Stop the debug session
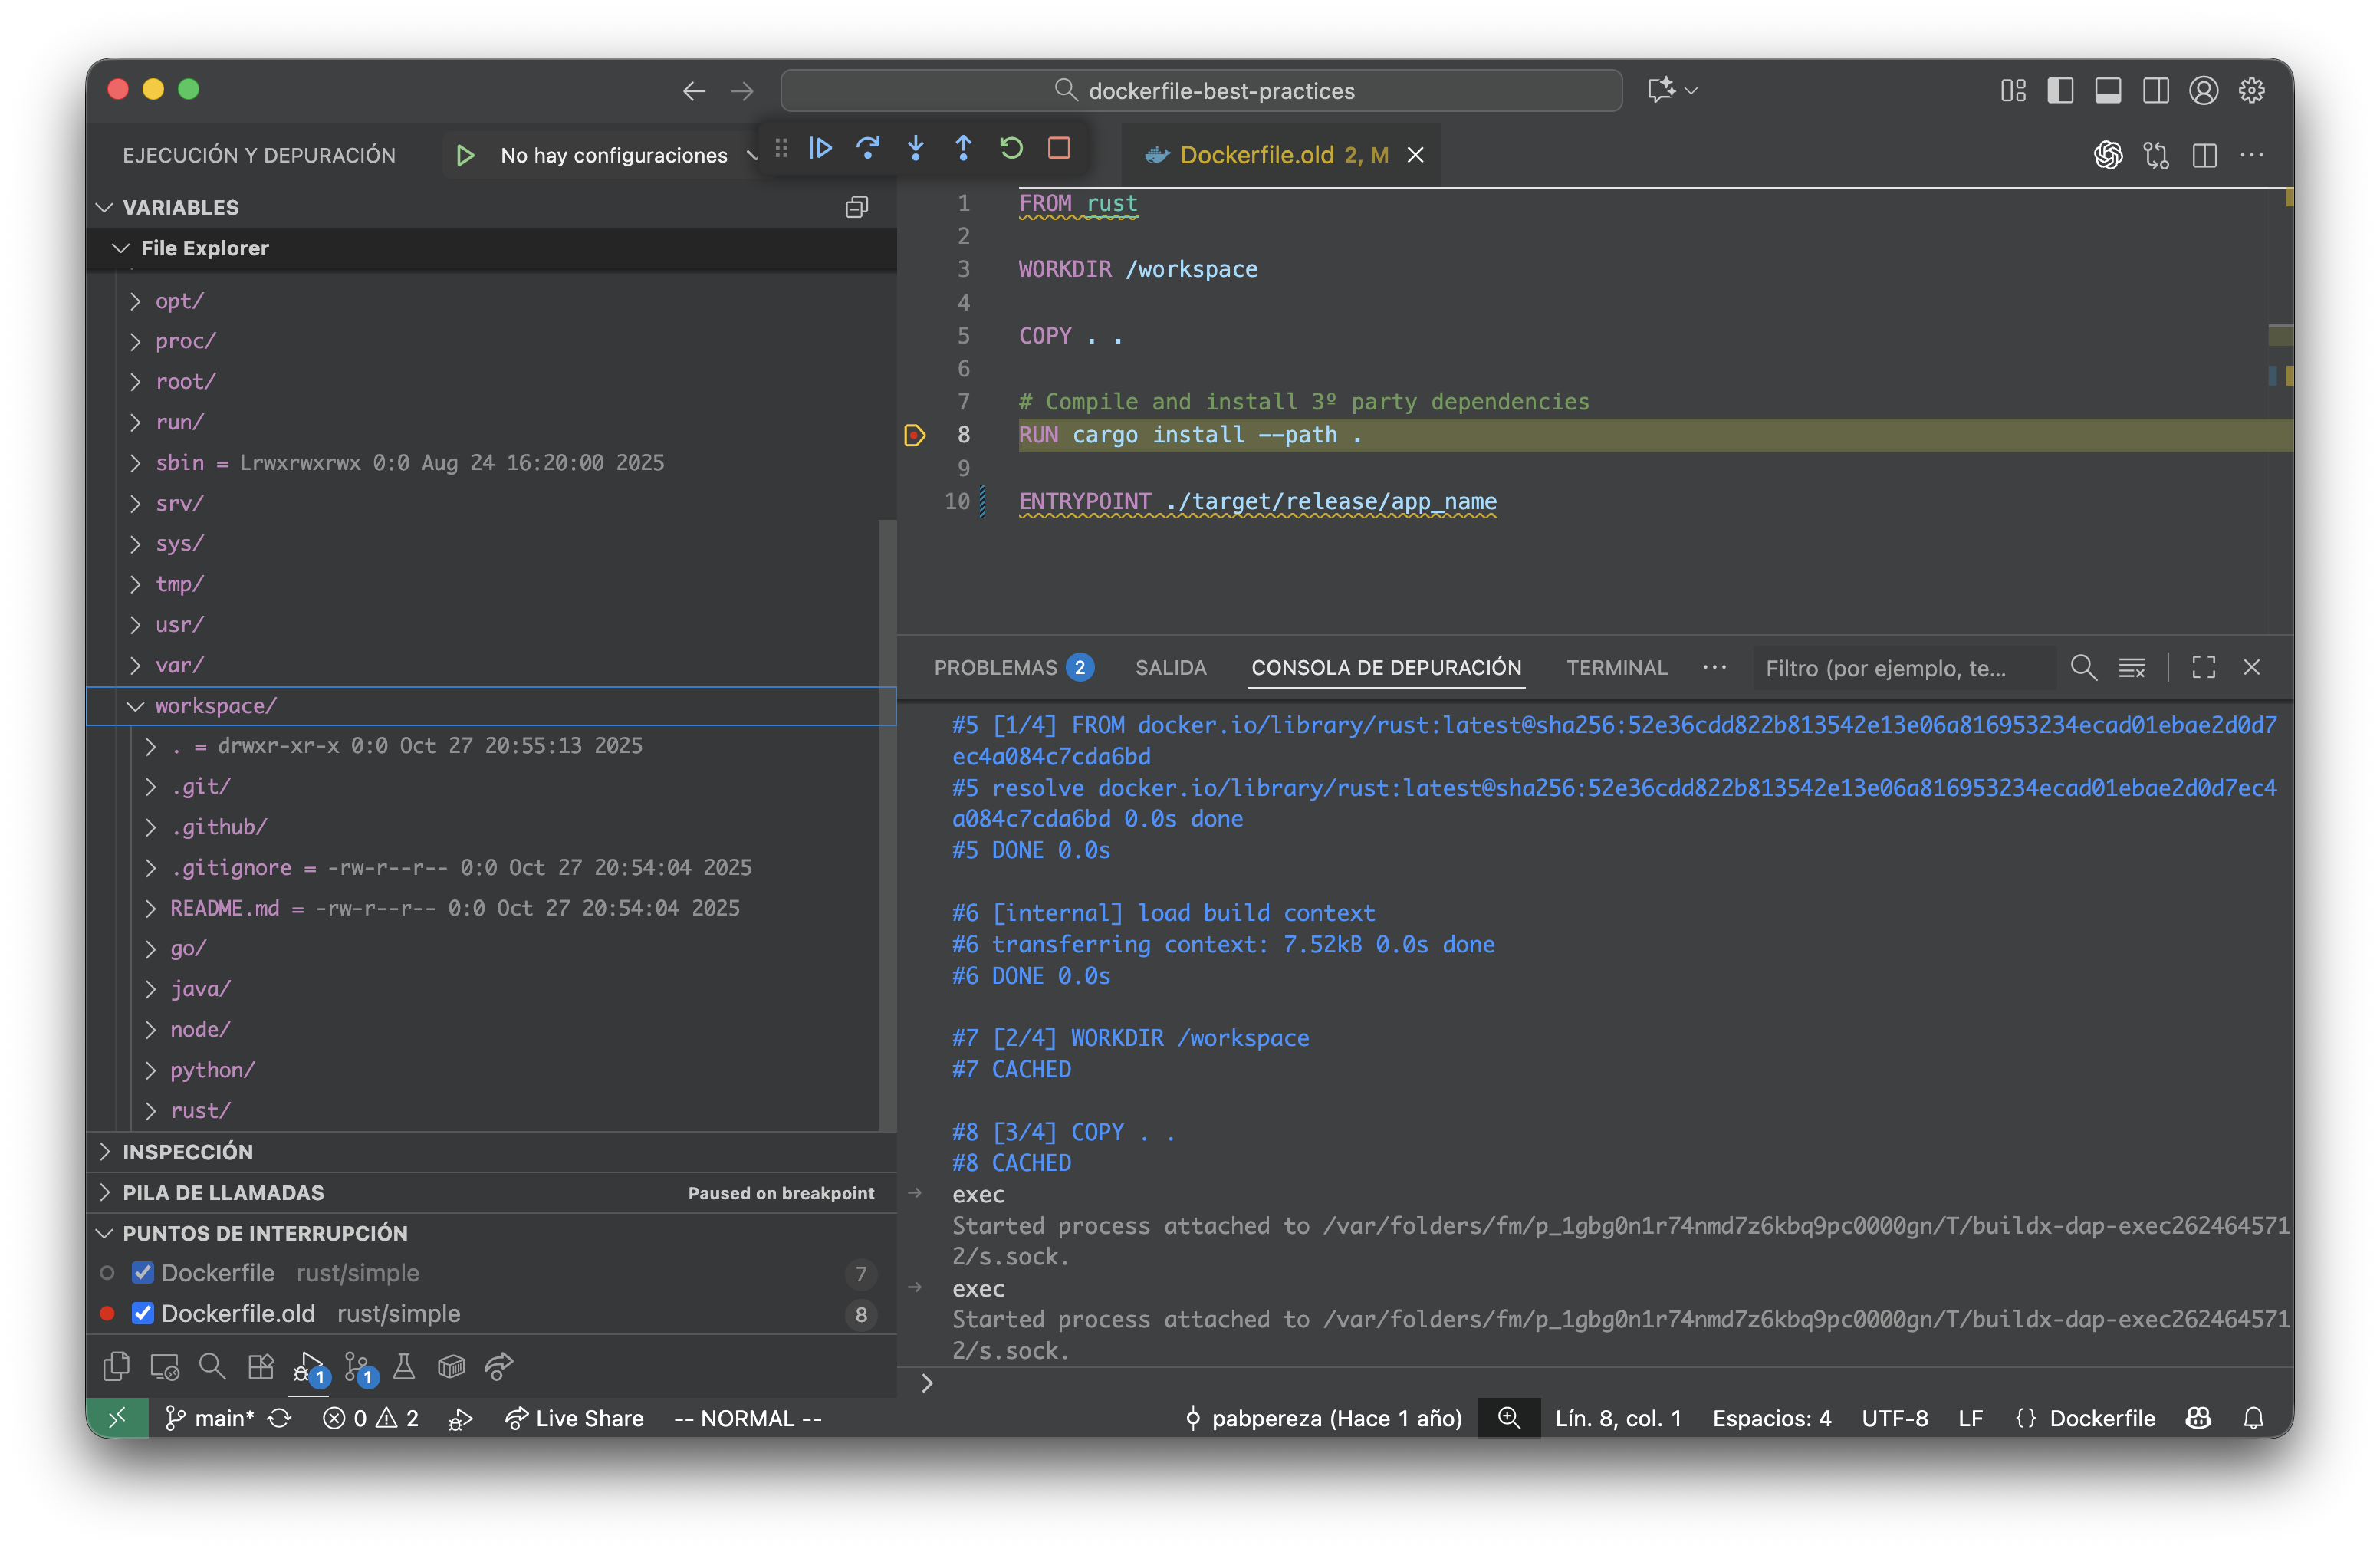The image size is (2380, 1552). tap(1059, 148)
